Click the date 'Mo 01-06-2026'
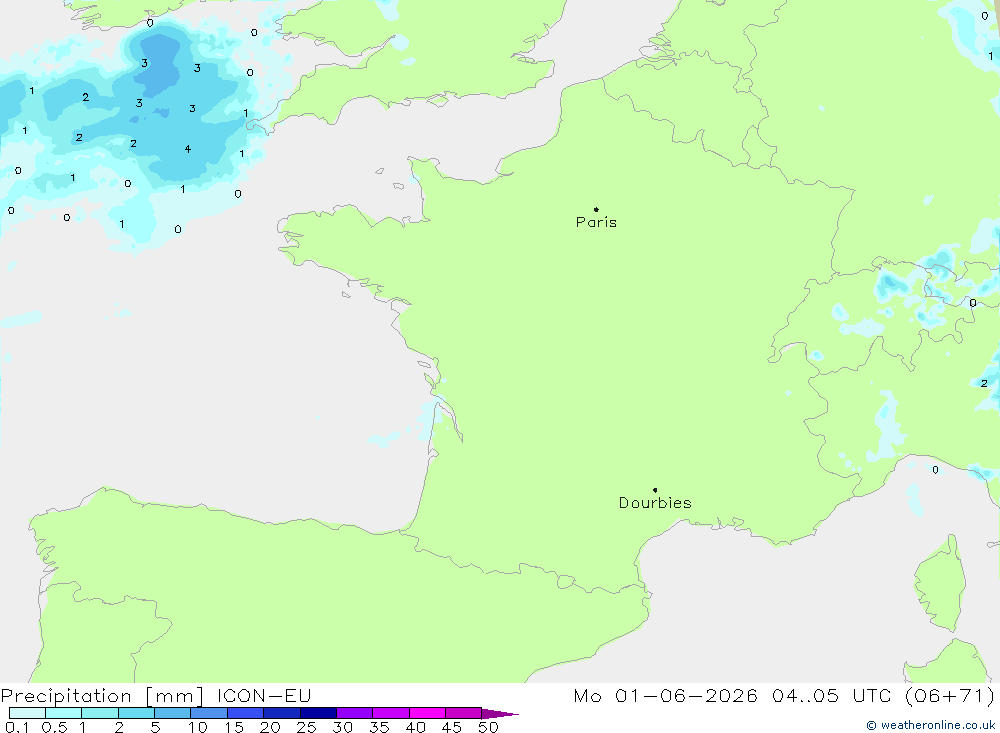Screen dimensions: 1000x733 665,695
